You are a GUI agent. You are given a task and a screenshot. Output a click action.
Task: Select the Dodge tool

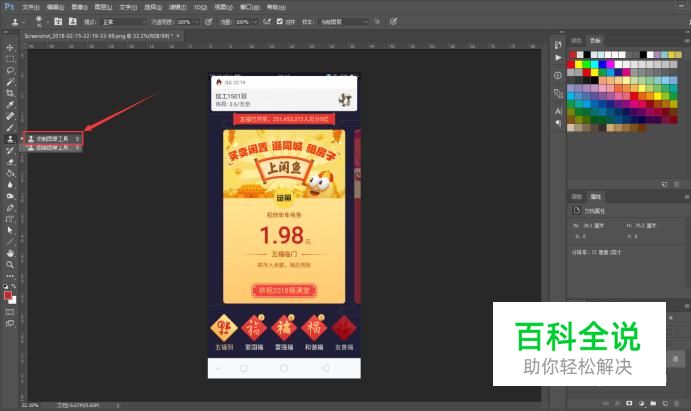pos(10,196)
